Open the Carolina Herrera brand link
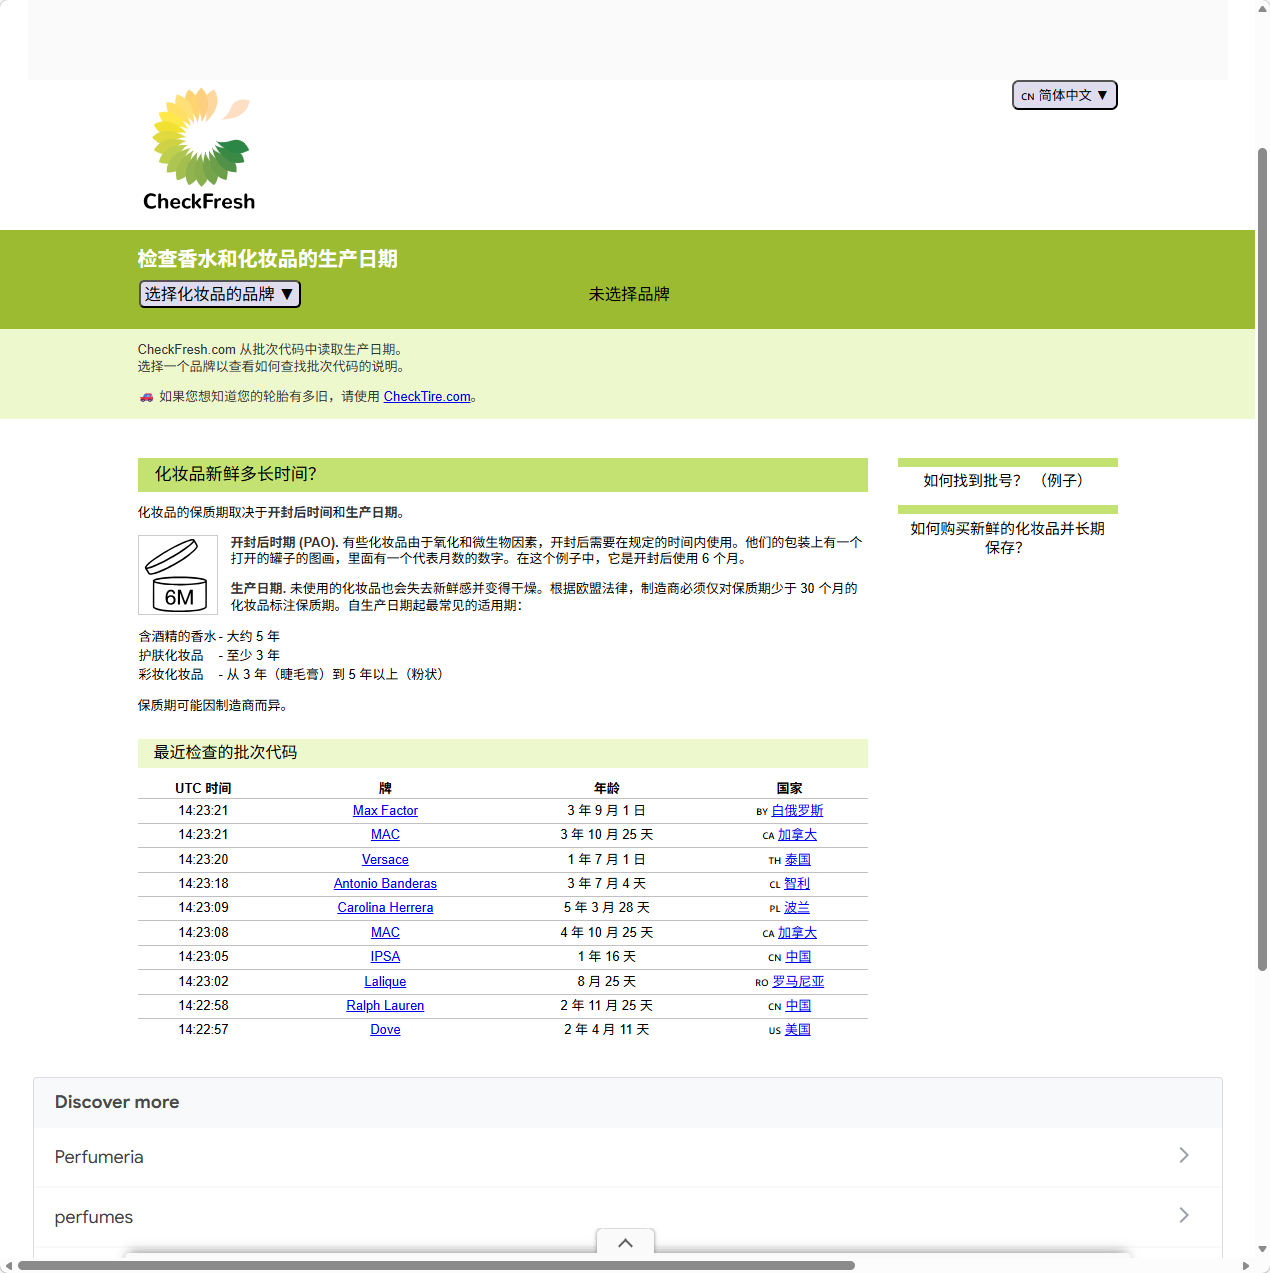The height and width of the screenshot is (1273, 1270). tap(385, 908)
